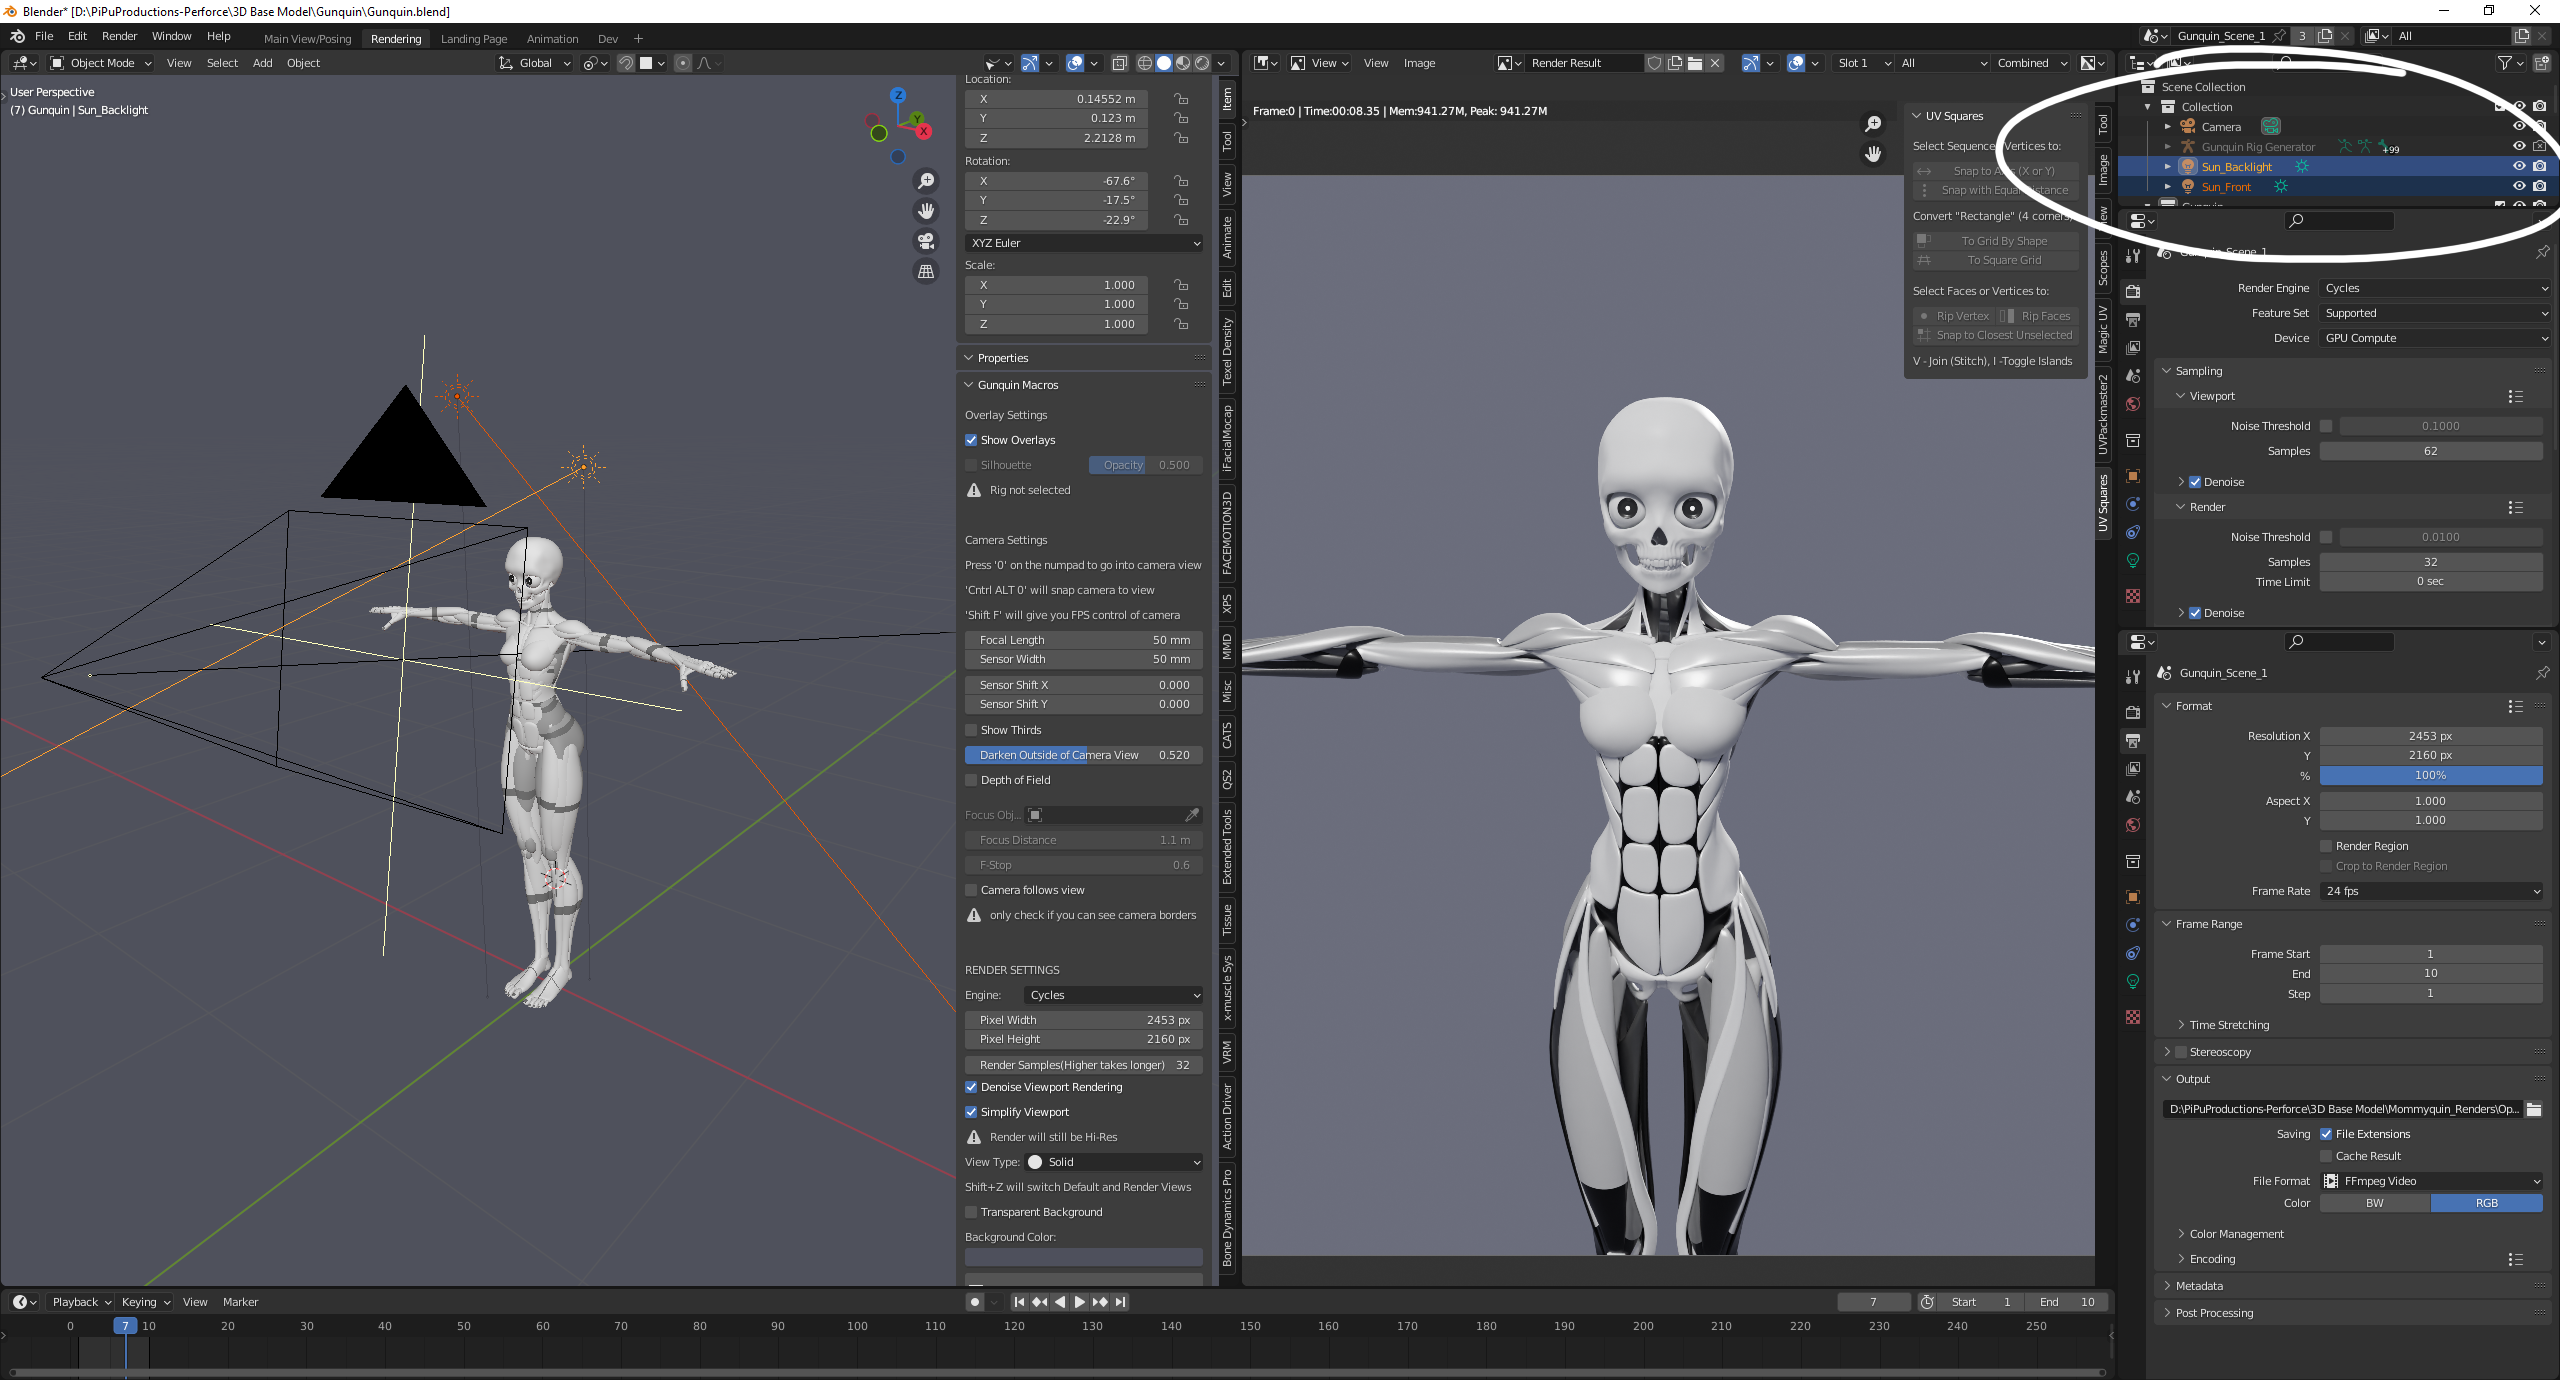Open Object Data (light) tab in upper Properties editor
2560x1380 pixels.
pos(2133,560)
